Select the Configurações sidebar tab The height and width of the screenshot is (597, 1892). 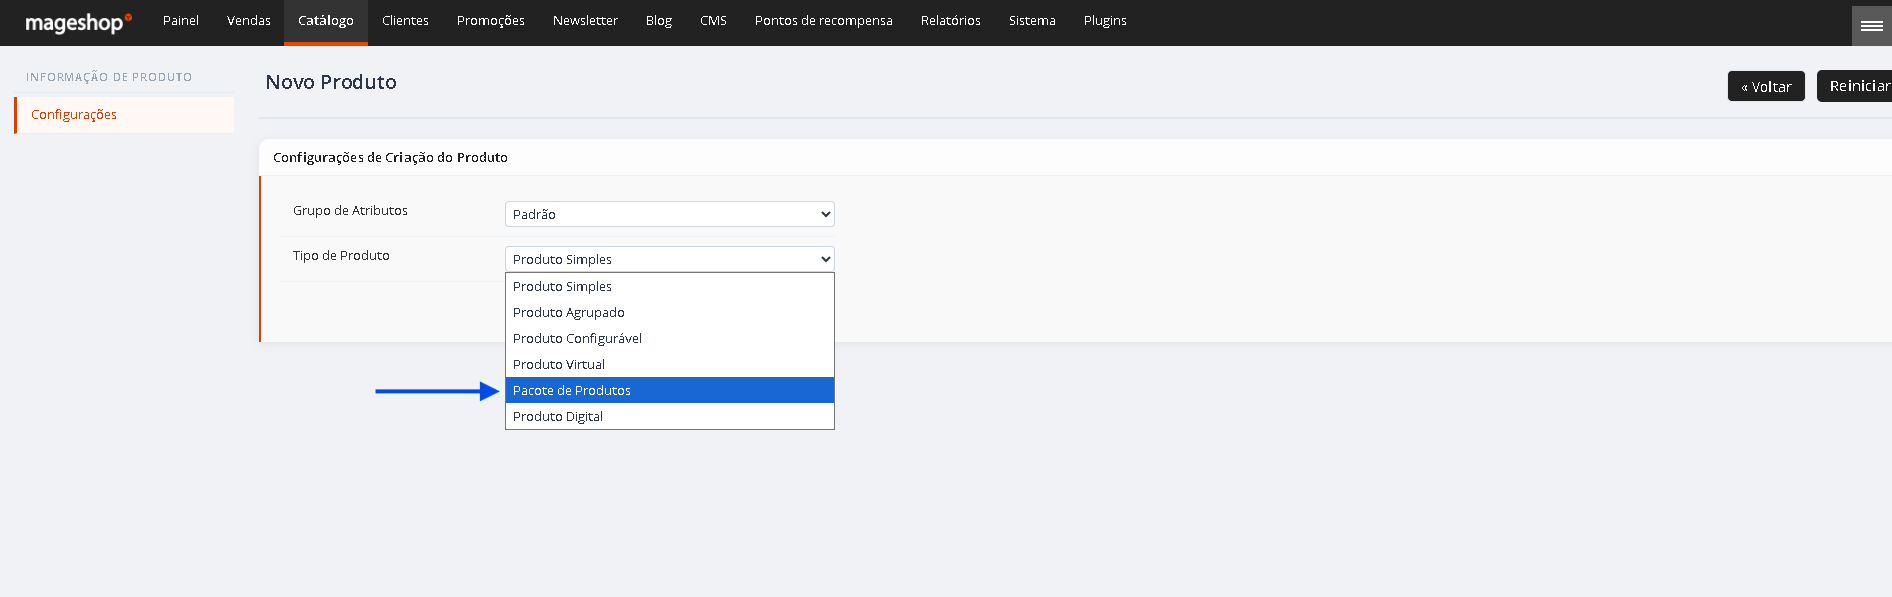(124, 115)
